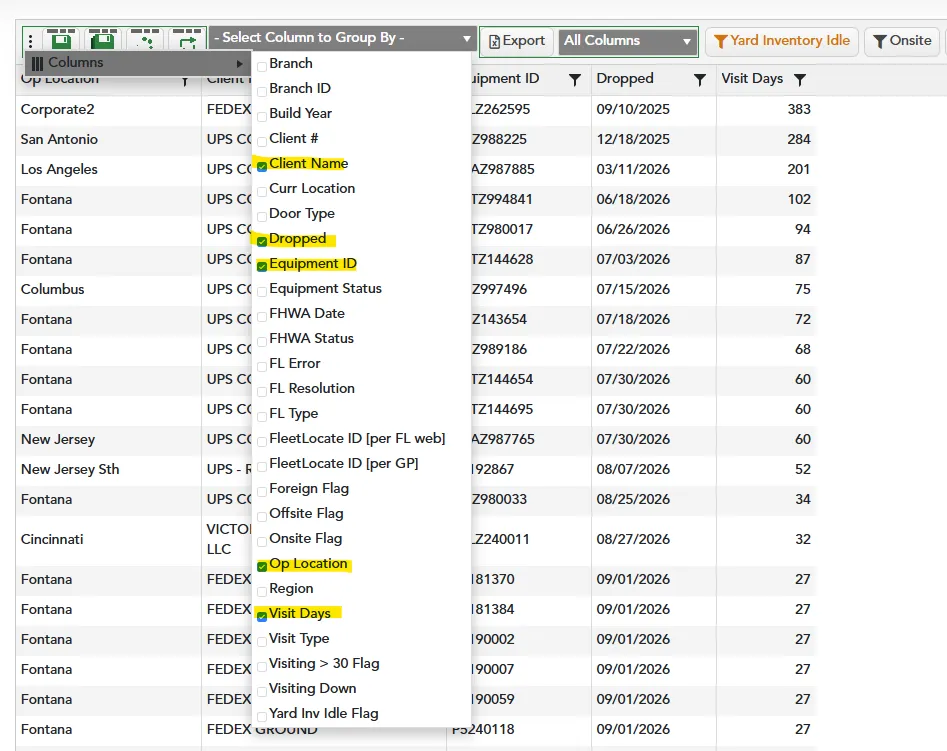Enable the Onsite Flag column checkbox
This screenshot has height=751, width=947.
click(262, 541)
